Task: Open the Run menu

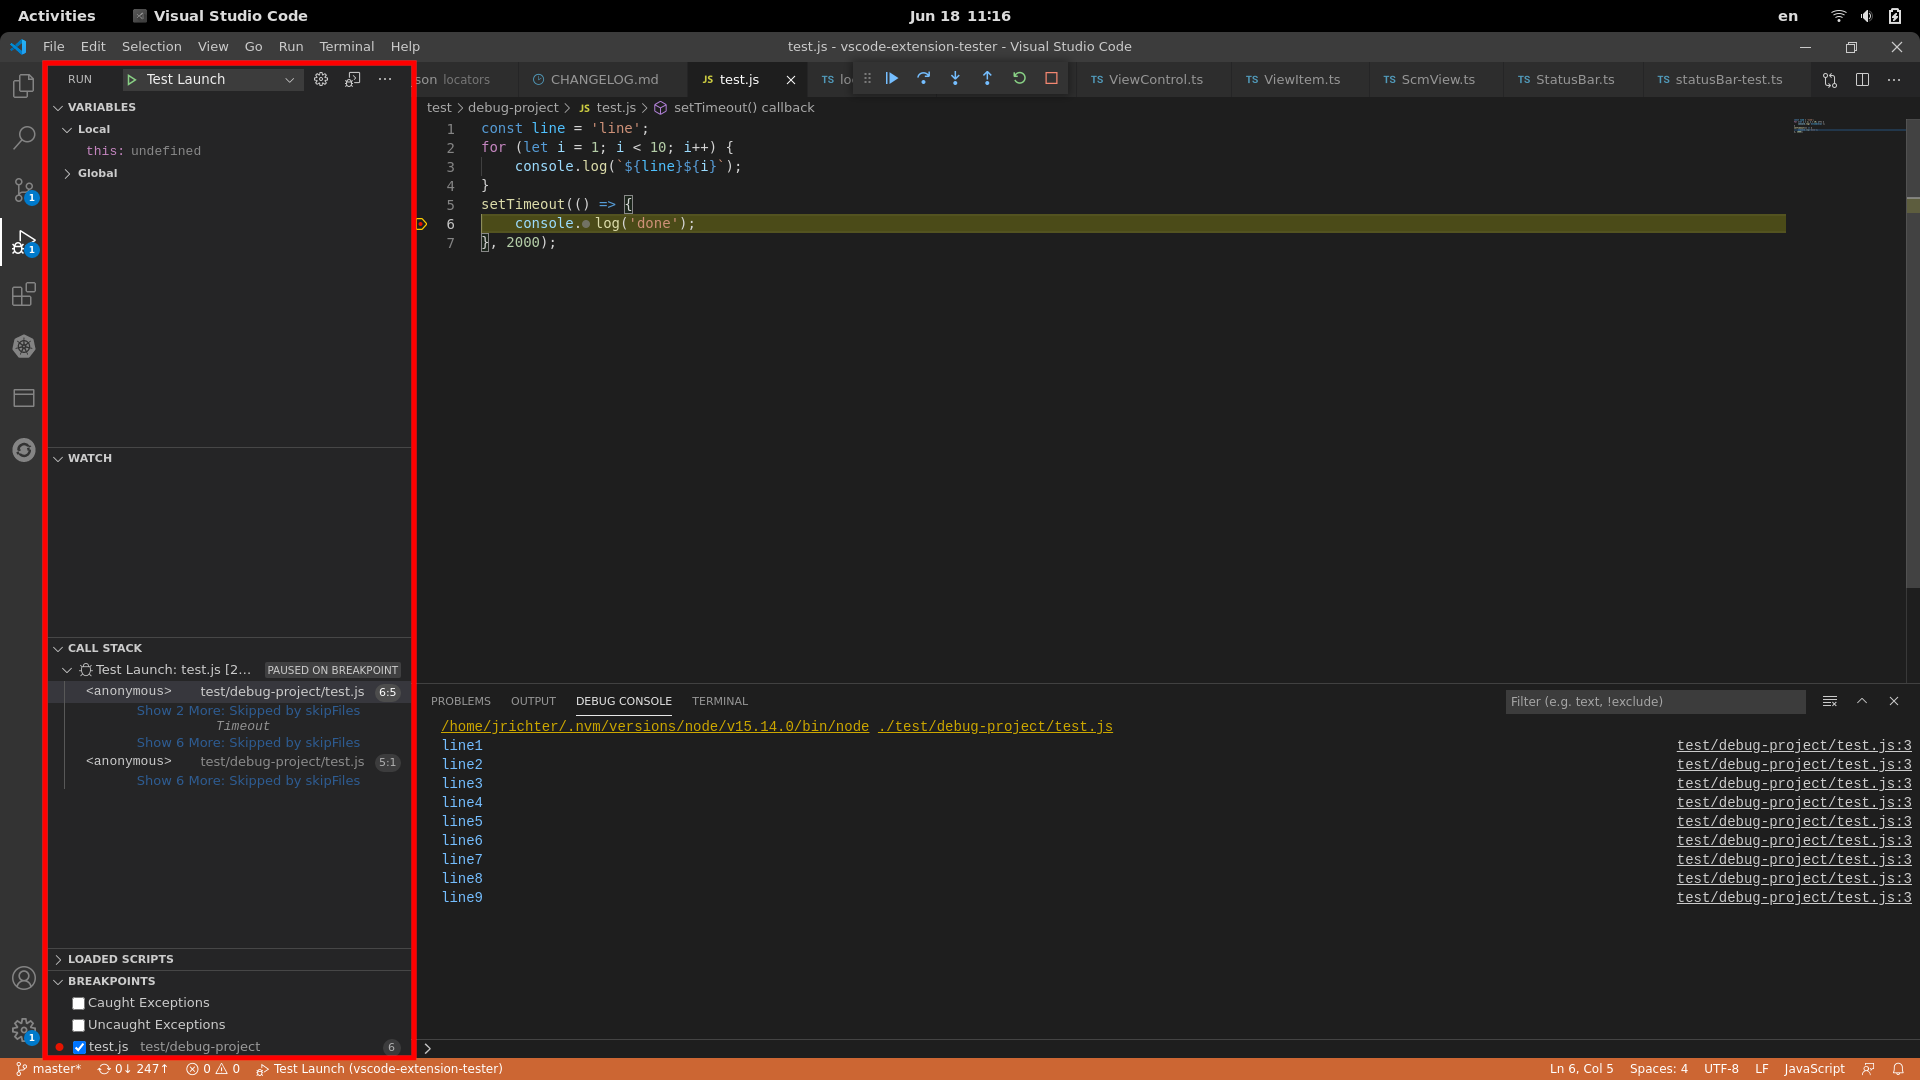Action: click(x=290, y=46)
